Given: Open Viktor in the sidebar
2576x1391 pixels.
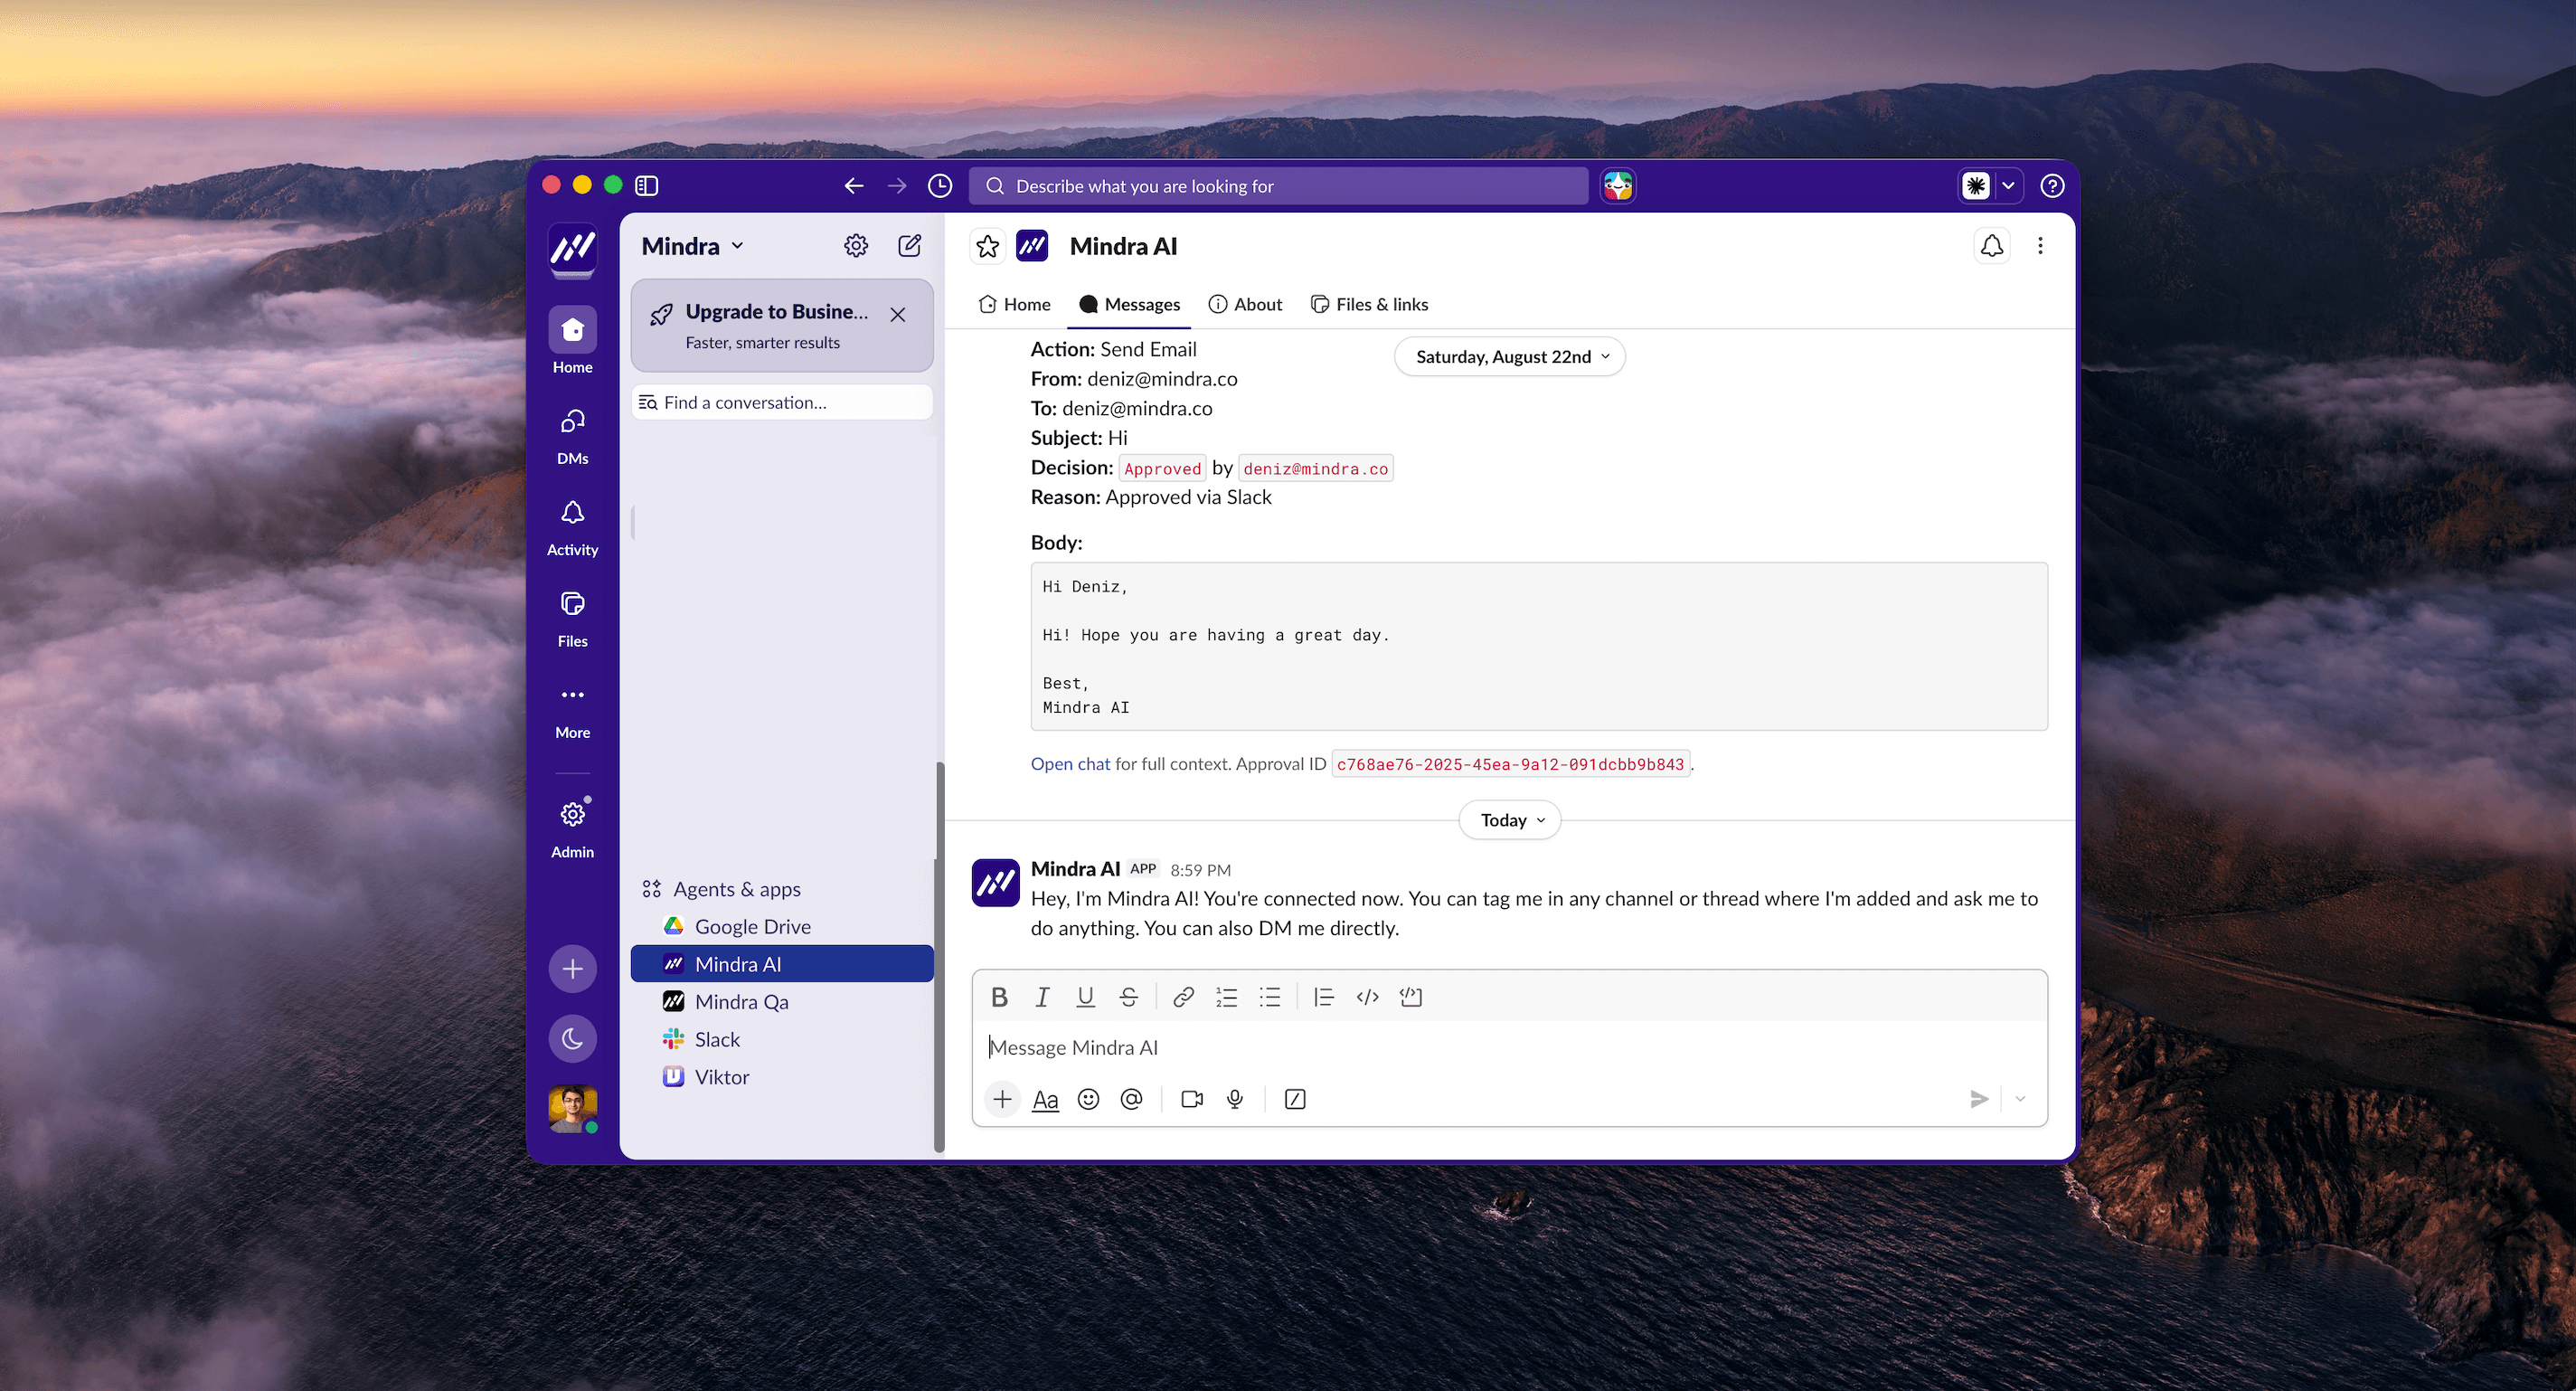Looking at the screenshot, I should pos(782,1077).
